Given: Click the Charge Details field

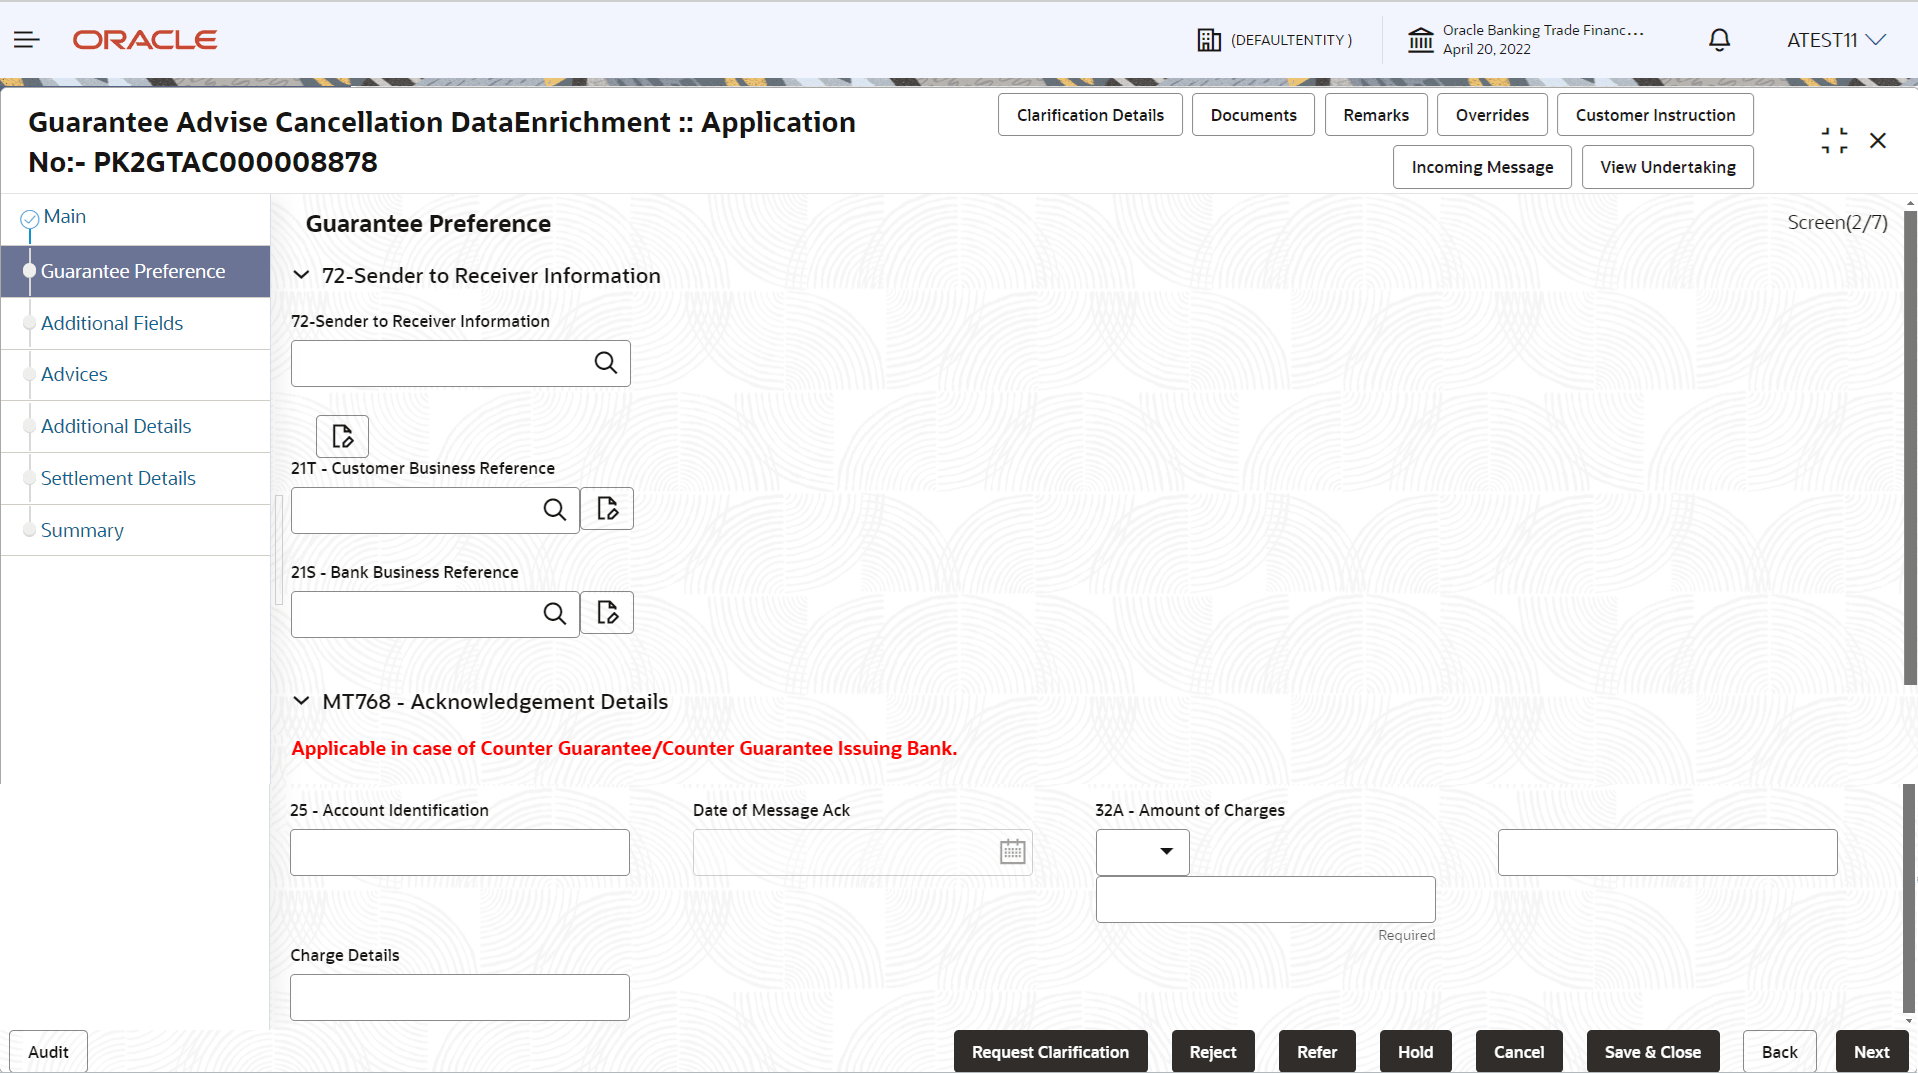Looking at the screenshot, I should coord(460,997).
